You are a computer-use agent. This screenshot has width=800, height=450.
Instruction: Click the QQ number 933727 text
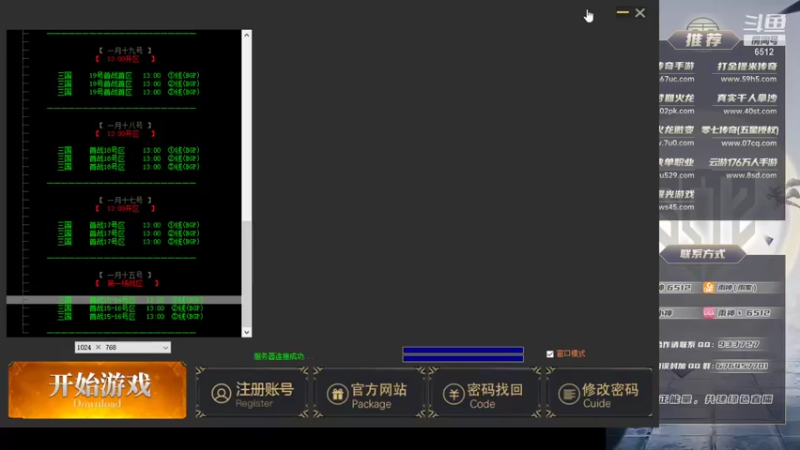click(x=739, y=344)
